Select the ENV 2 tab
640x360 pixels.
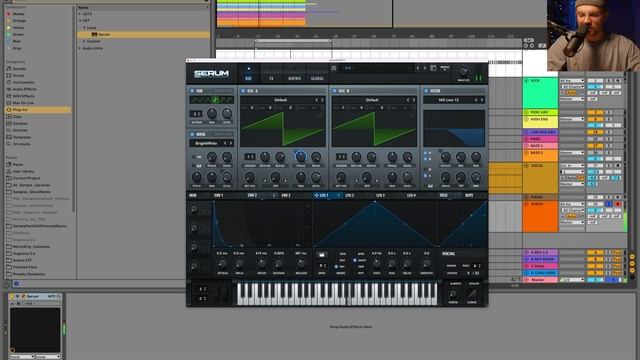(252, 196)
